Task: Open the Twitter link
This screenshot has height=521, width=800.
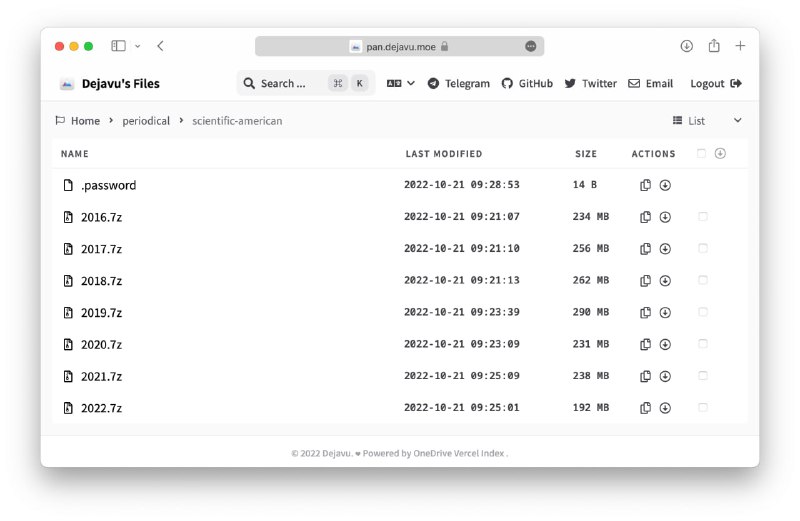Action: click(x=590, y=83)
